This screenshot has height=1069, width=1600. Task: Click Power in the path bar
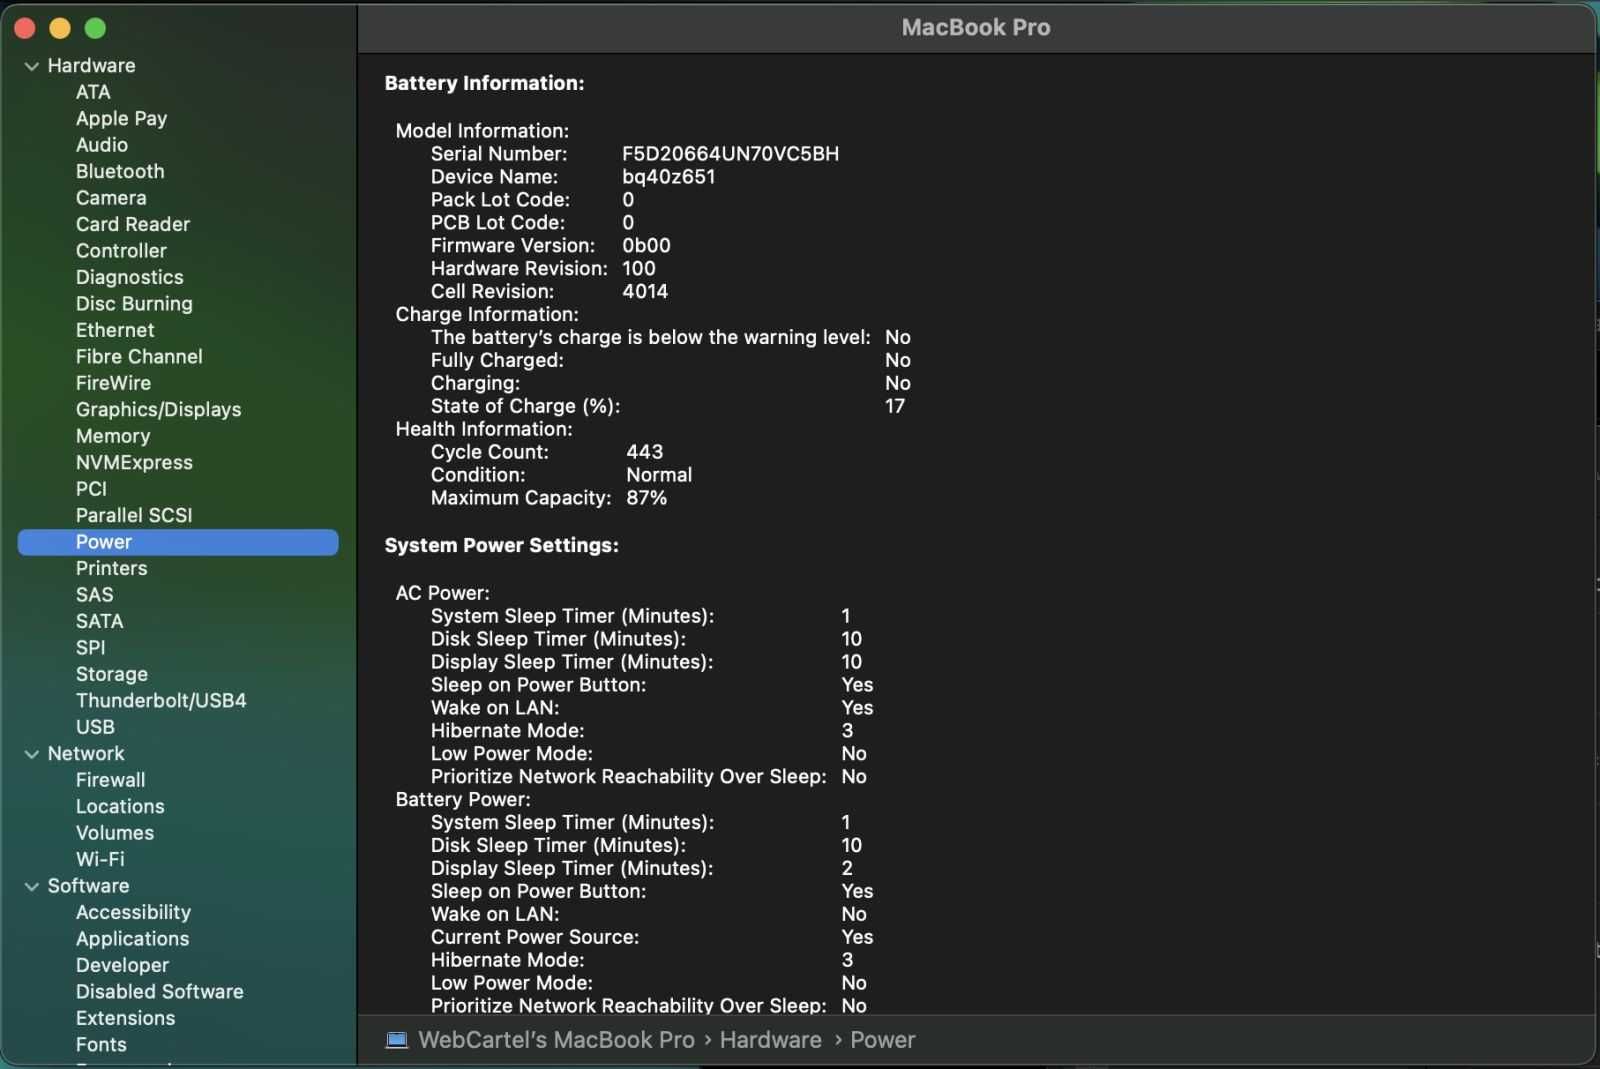pos(882,1040)
